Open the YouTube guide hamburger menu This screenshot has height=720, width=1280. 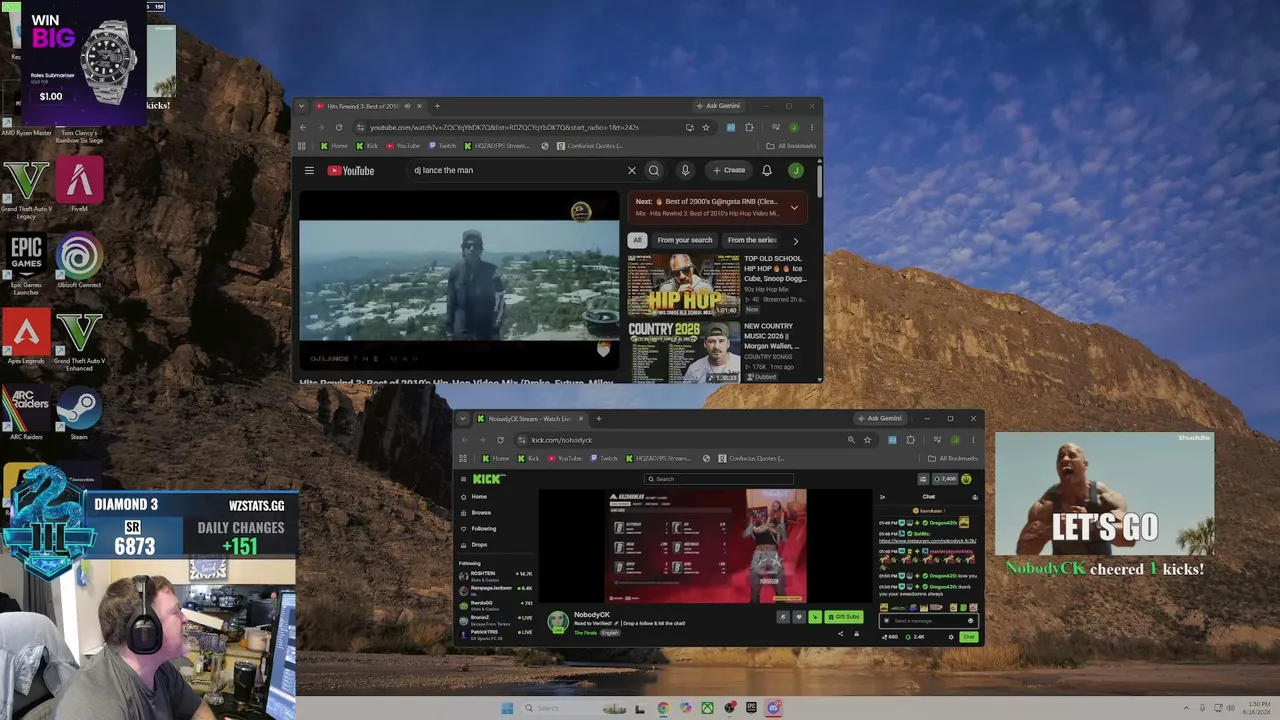[309, 170]
